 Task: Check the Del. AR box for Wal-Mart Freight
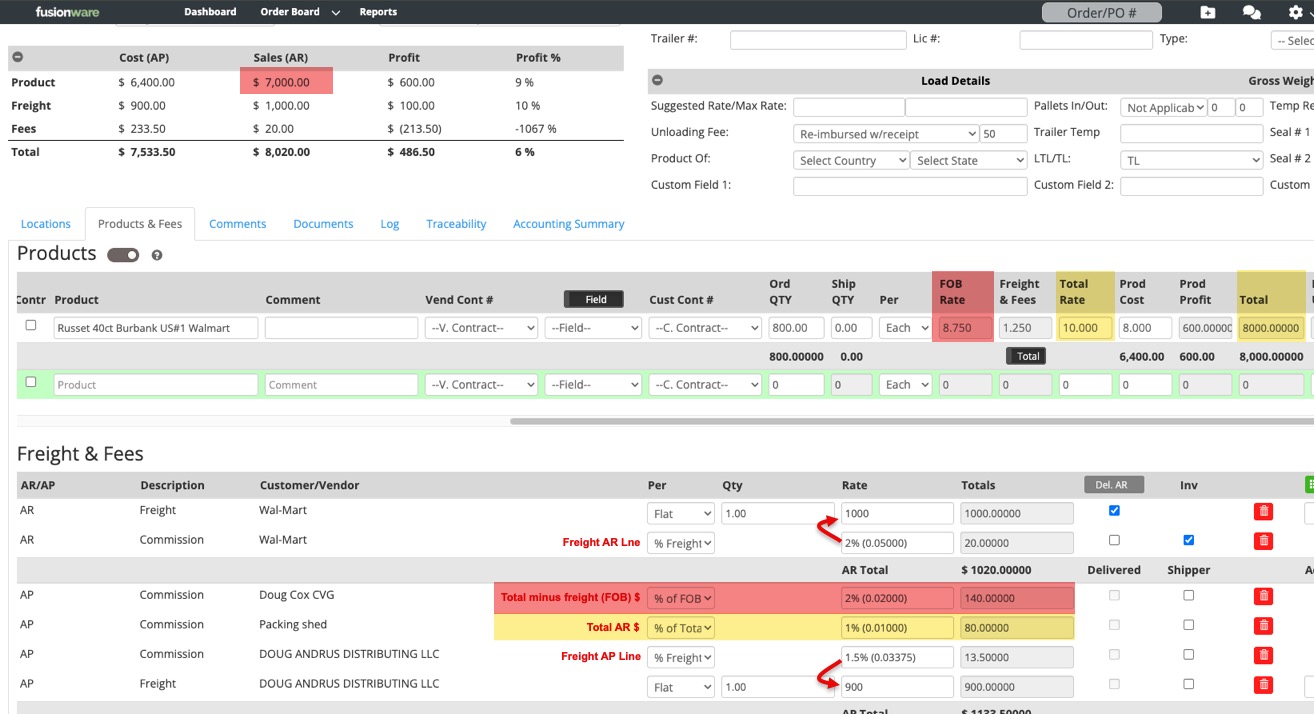(x=1114, y=511)
